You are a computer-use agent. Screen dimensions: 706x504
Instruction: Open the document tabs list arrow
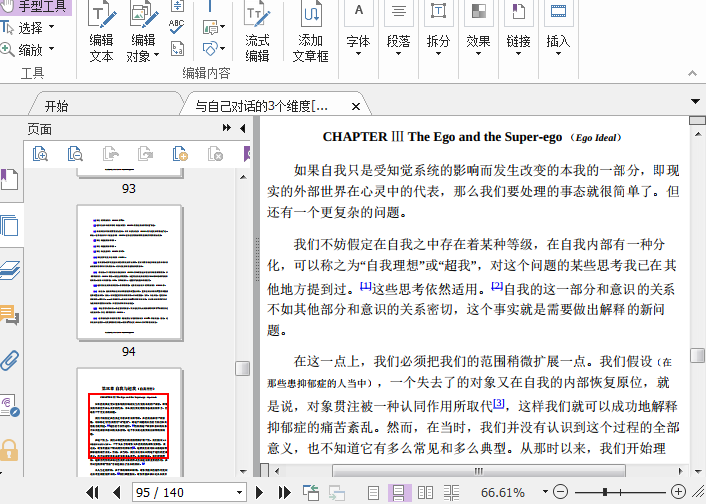tap(695, 102)
